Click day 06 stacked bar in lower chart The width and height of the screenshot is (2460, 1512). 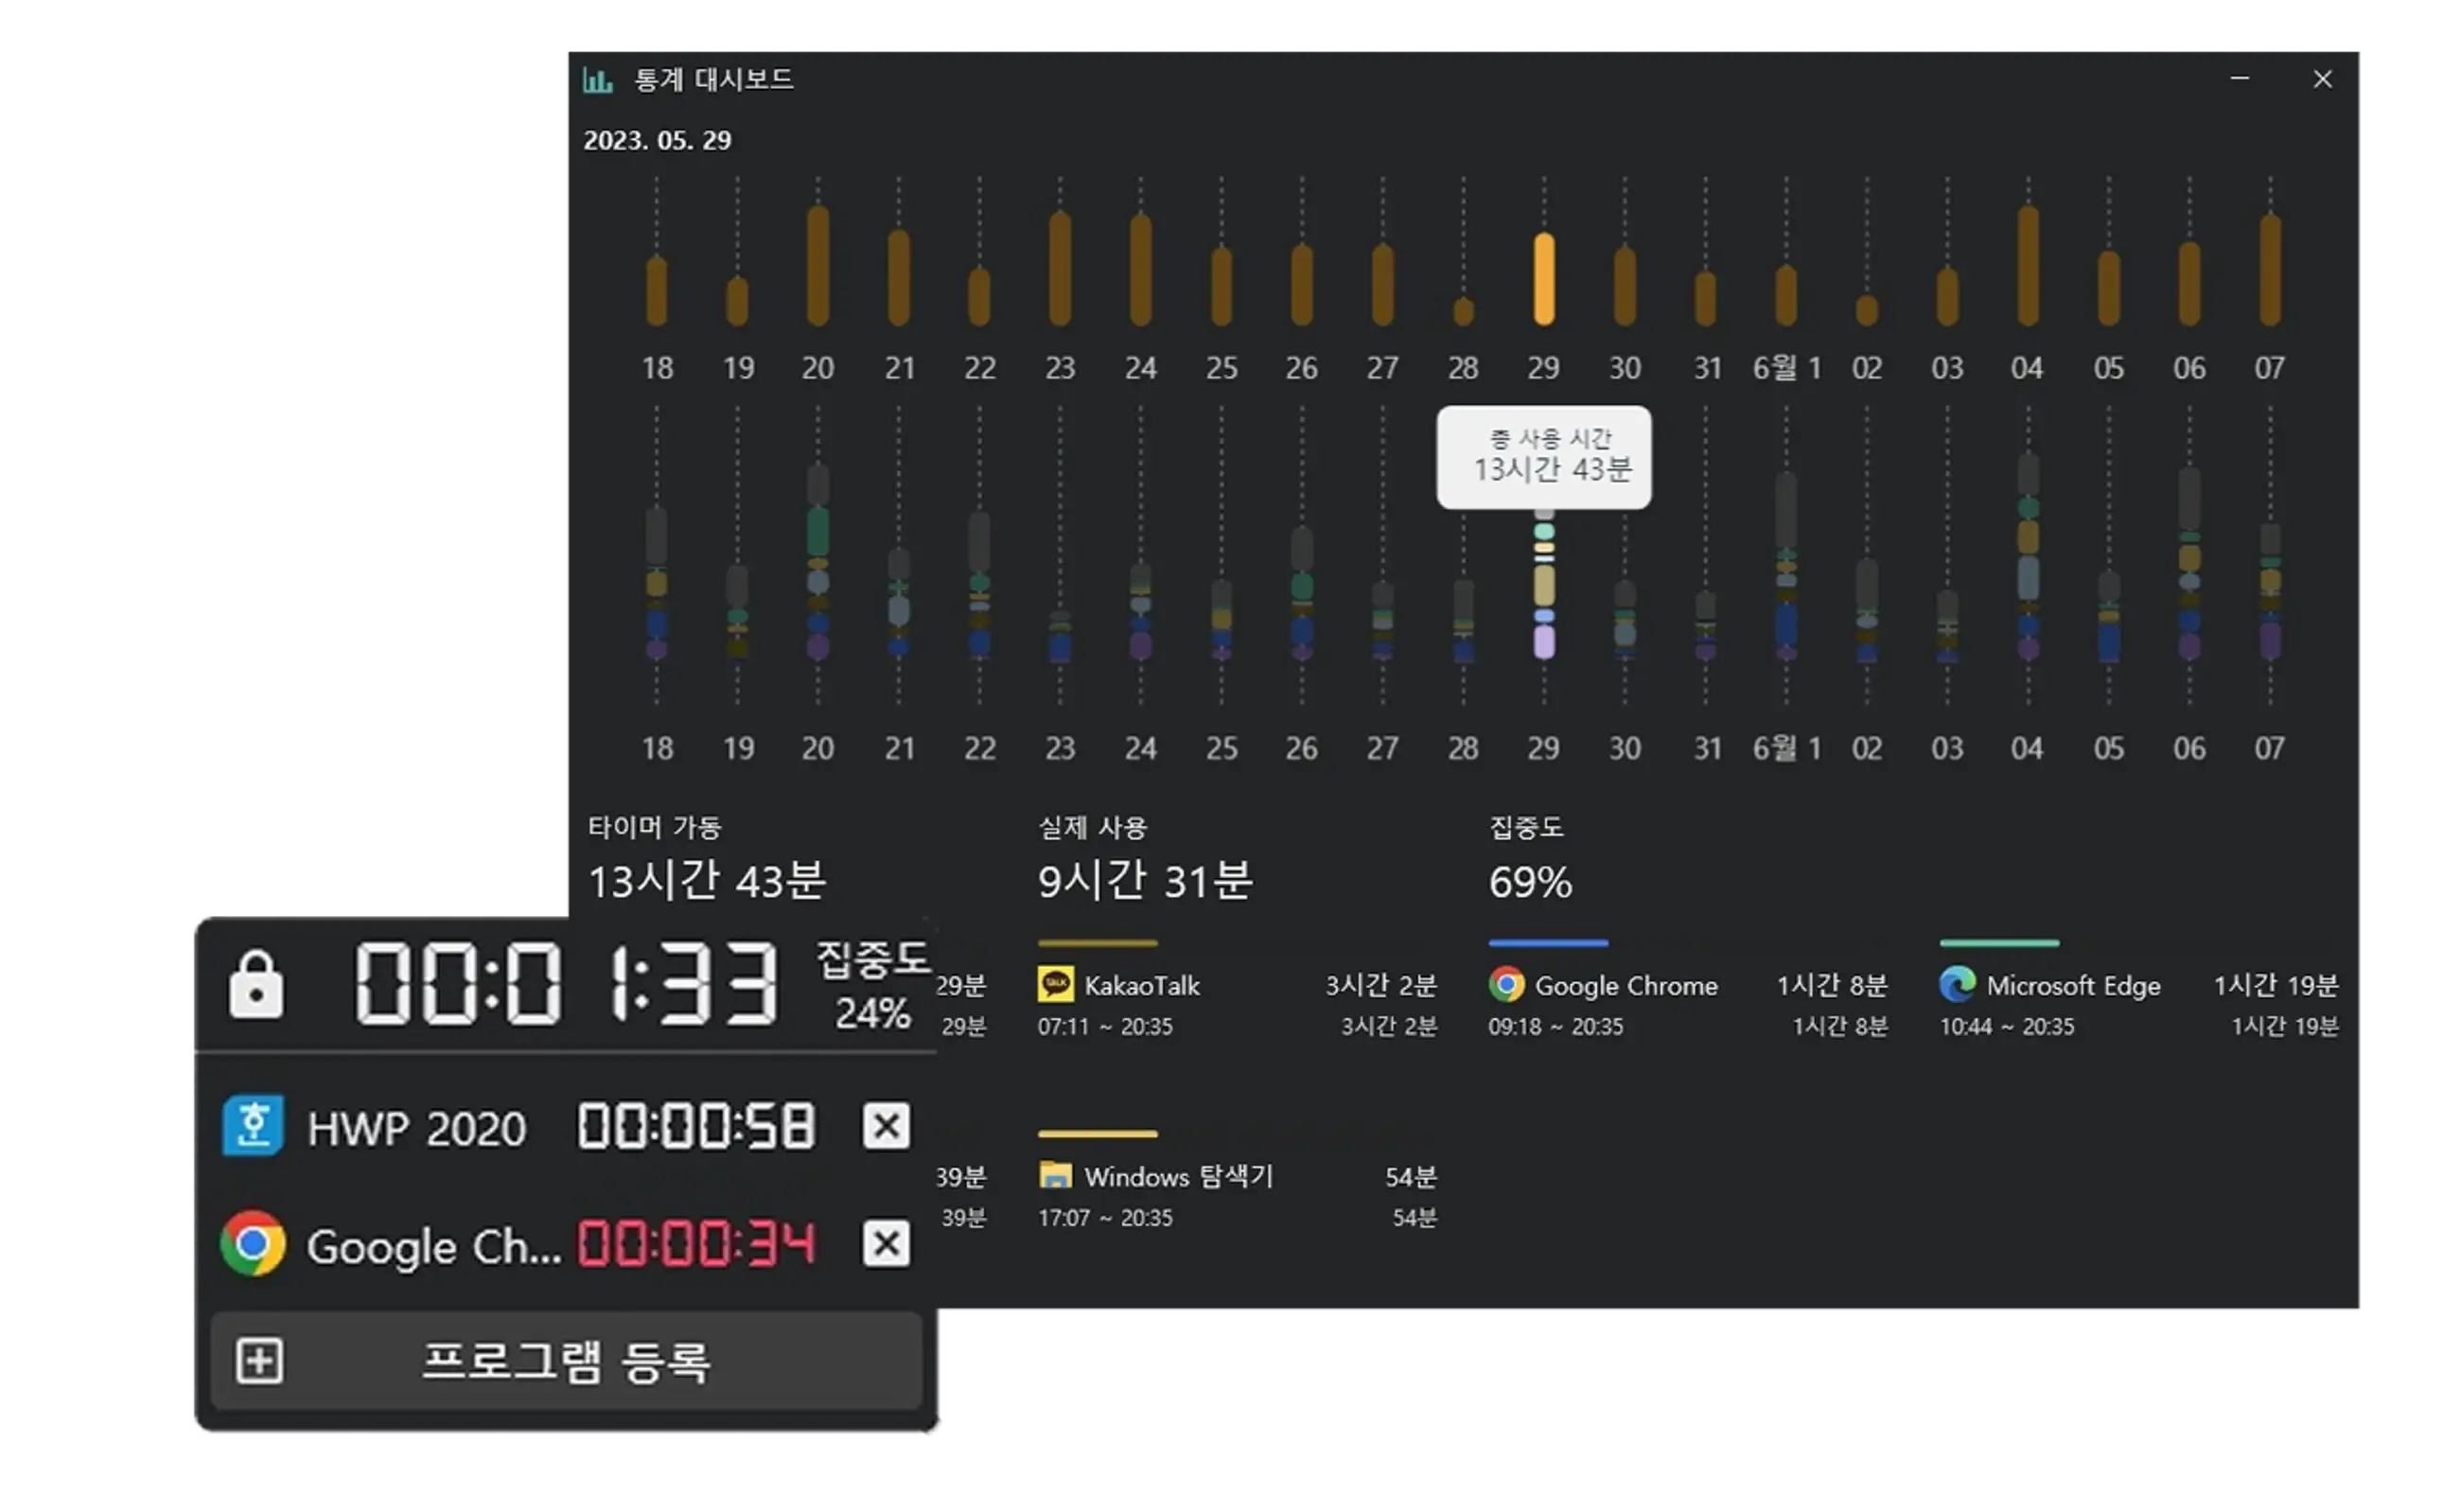(2190, 564)
